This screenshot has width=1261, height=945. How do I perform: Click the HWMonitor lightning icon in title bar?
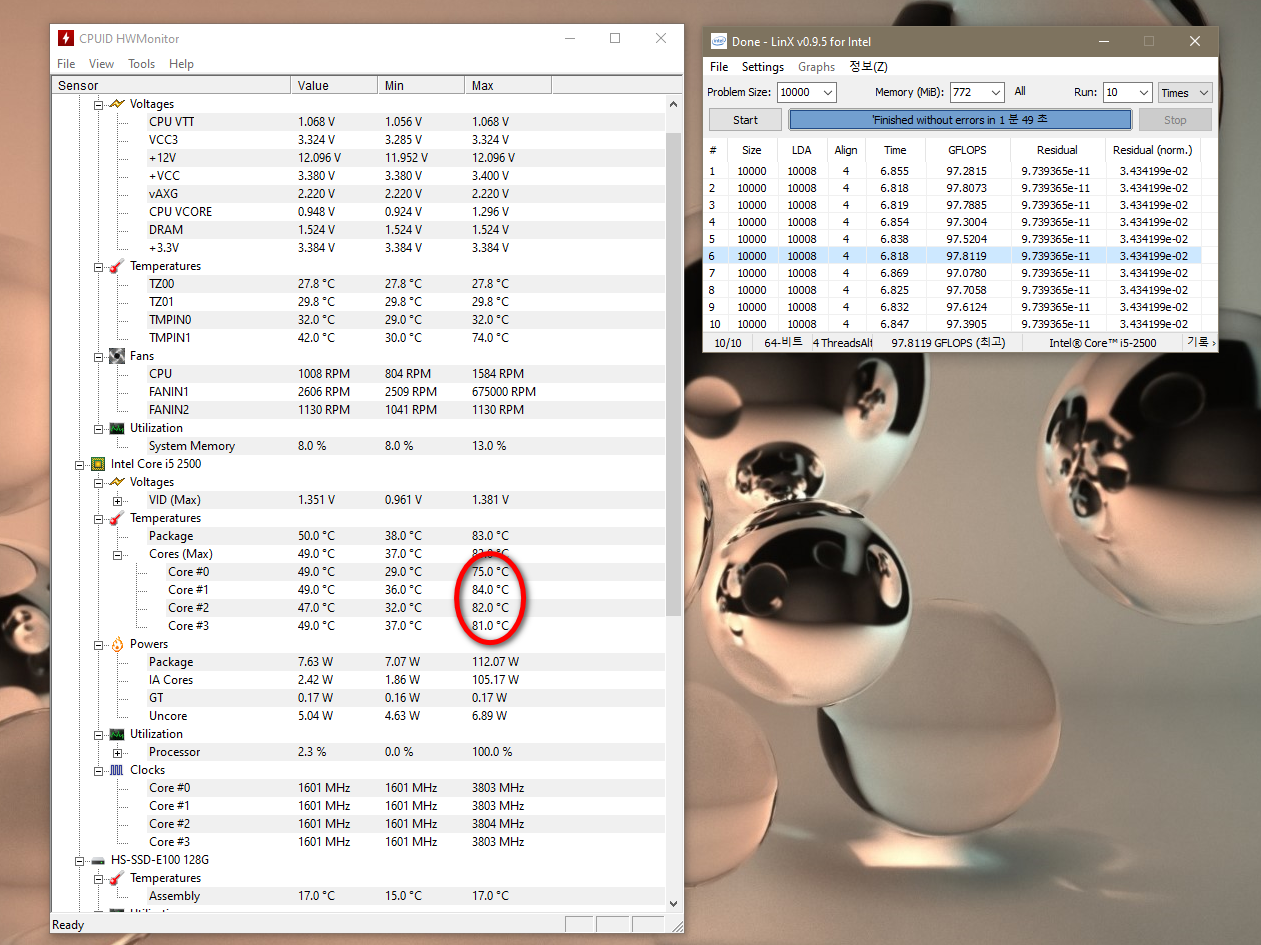66,39
